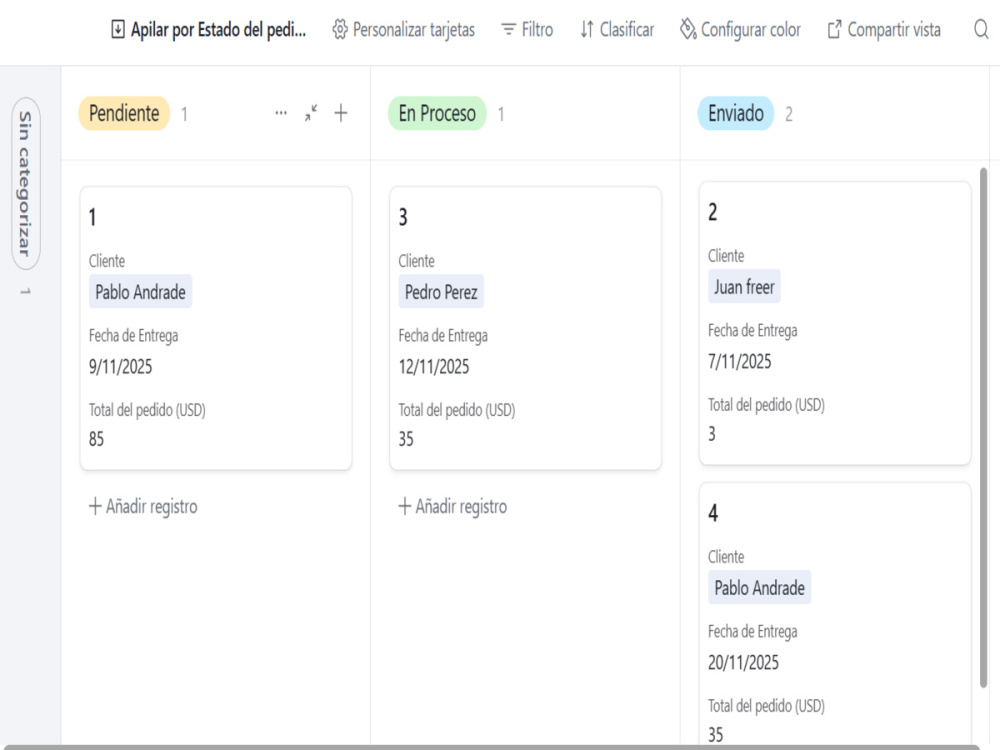This screenshot has height=750, width=1000.
Task: Click Añadir registro under Pendiente column
Action: [x=143, y=506]
